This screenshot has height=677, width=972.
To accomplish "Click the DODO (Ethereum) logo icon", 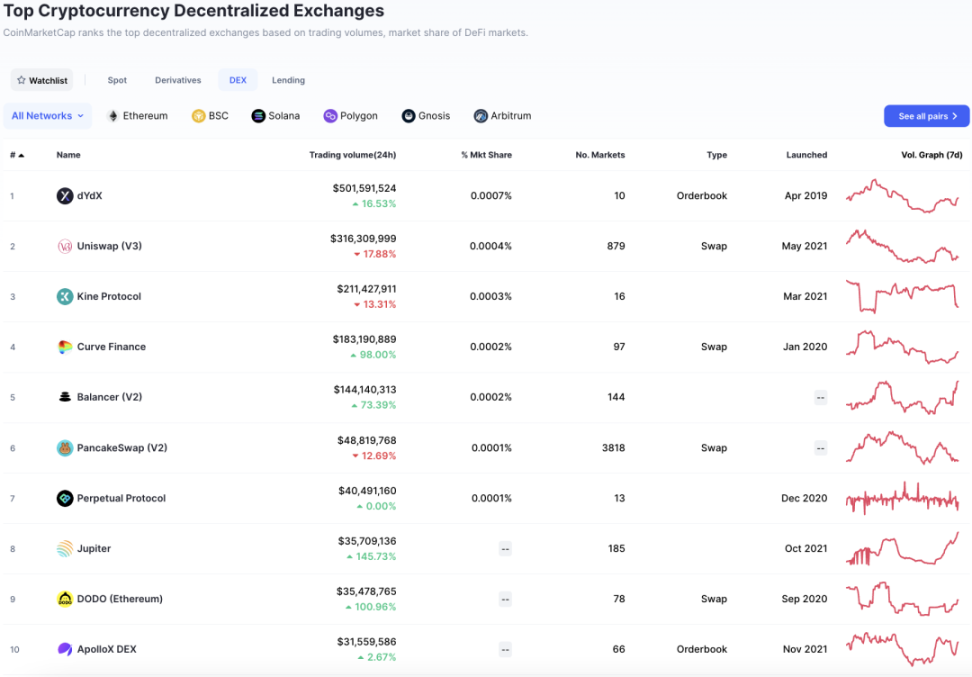I will 64,599.
